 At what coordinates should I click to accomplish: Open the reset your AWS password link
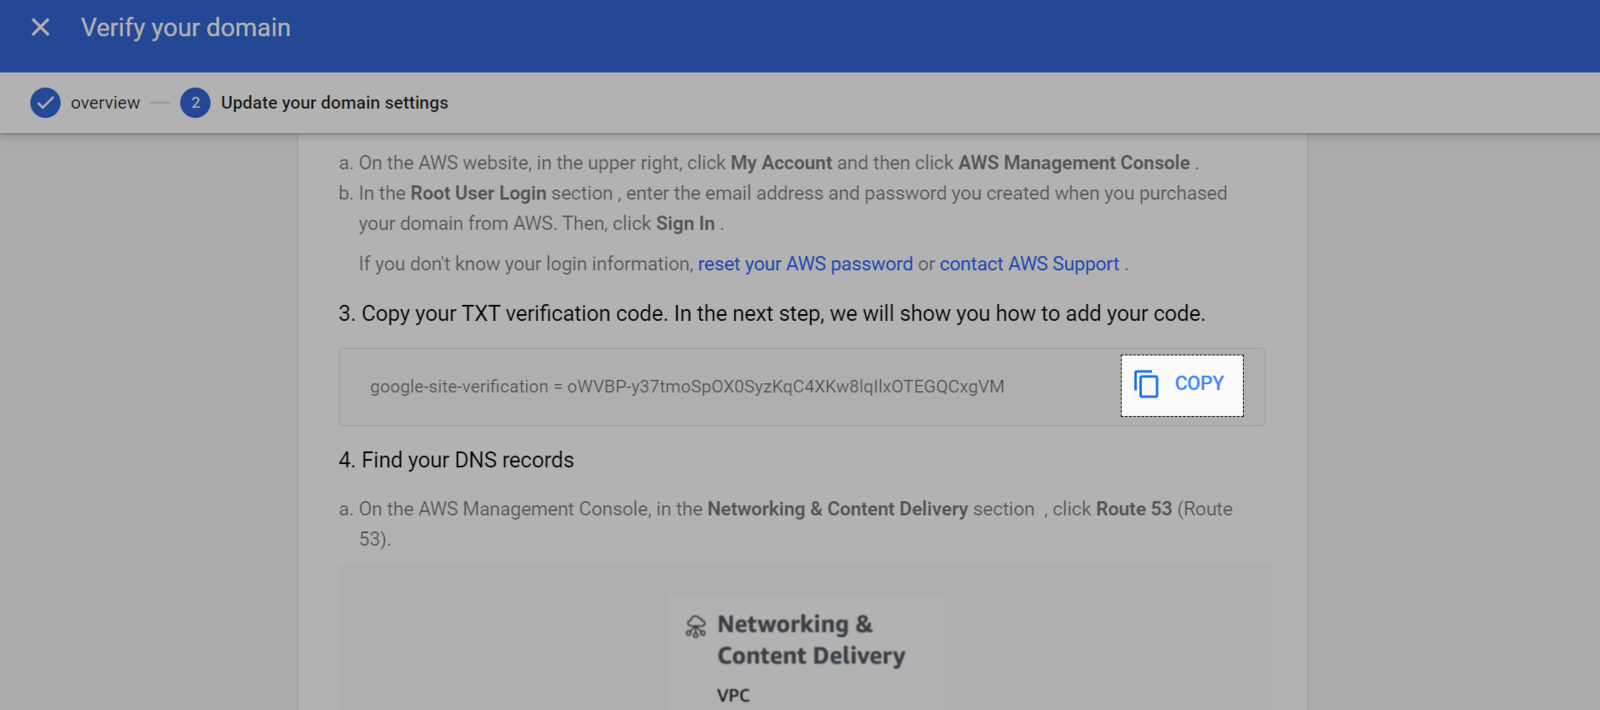click(x=805, y=264)
